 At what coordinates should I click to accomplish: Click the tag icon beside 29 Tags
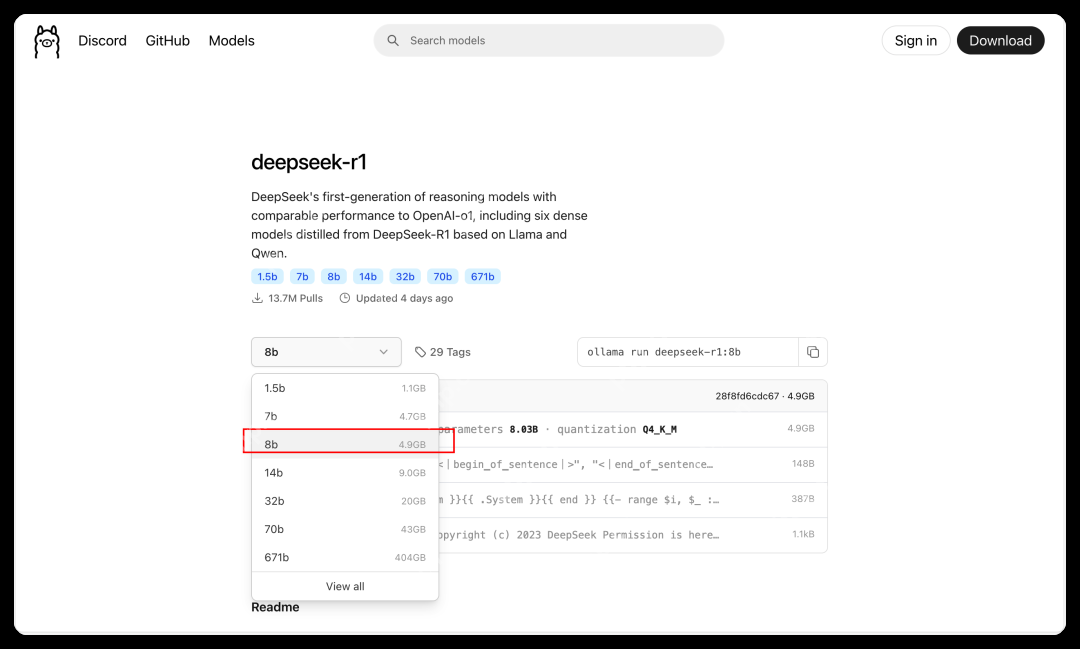(x=420, y=352)
